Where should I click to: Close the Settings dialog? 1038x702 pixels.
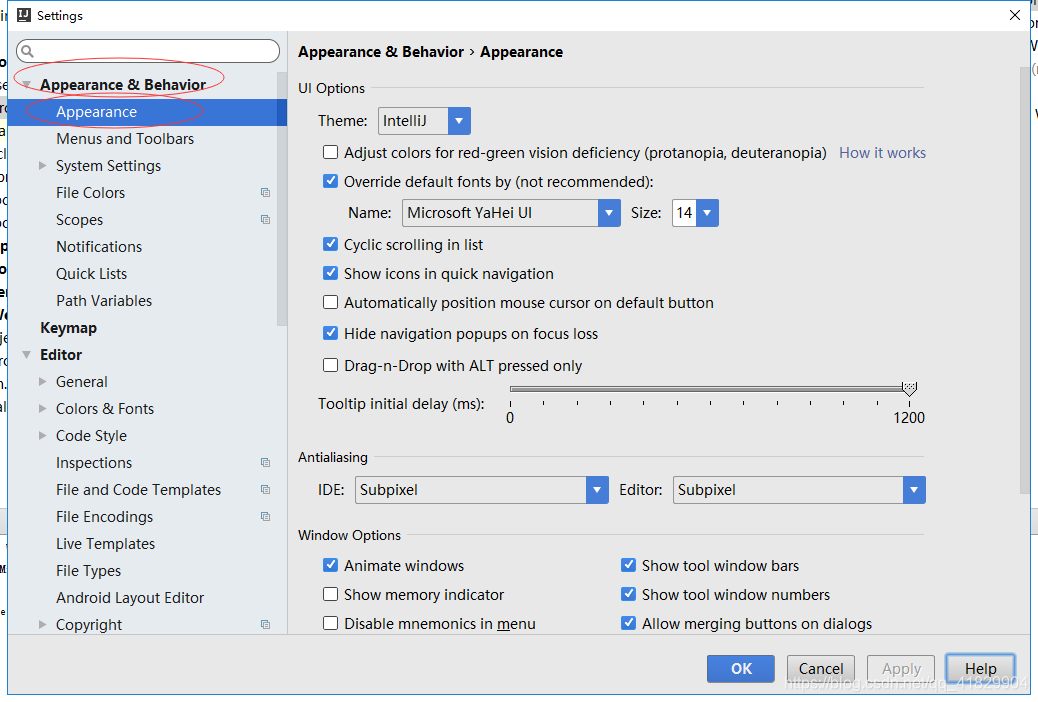point(1015,15)
